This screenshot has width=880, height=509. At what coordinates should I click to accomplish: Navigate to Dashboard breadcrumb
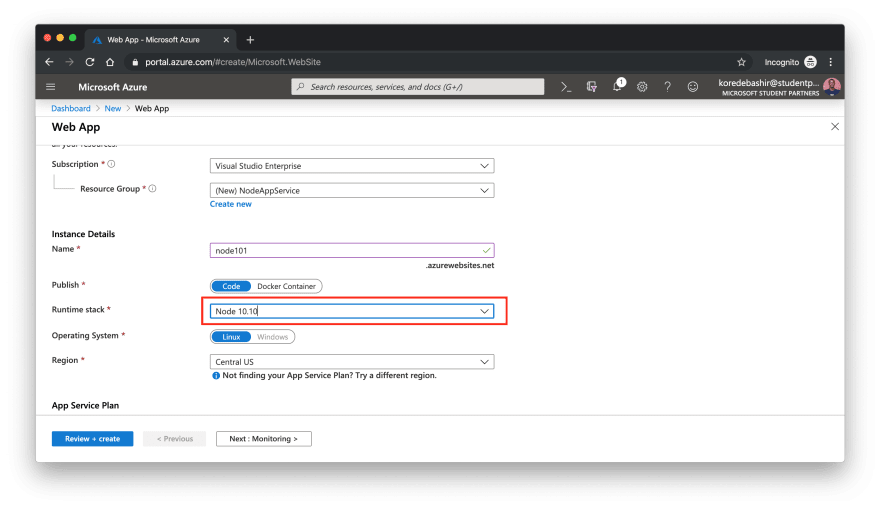point(71,108)
